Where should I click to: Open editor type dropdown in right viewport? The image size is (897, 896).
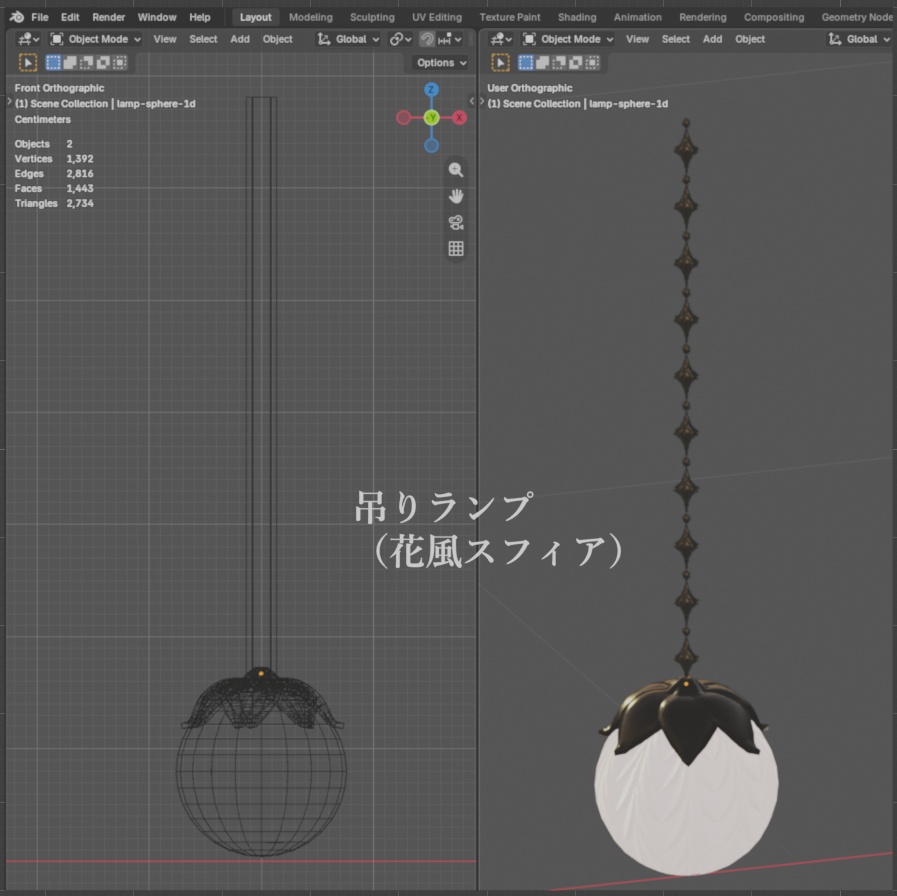[x=501, y=39]
